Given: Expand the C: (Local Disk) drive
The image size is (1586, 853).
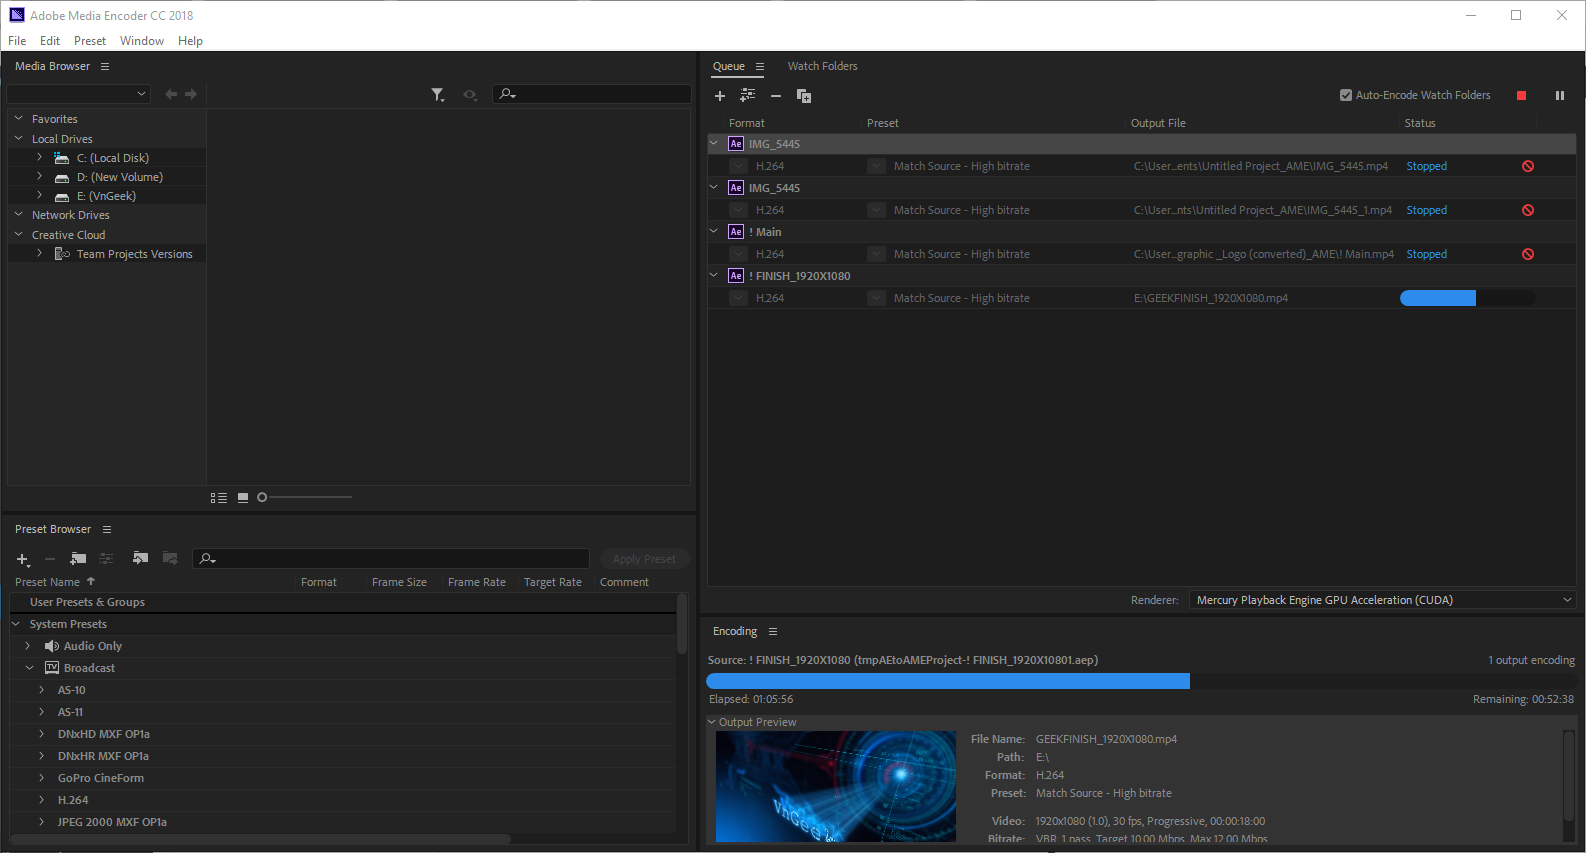Looking at the screenshot, I should pyautogui.click(x=39, y=157).
